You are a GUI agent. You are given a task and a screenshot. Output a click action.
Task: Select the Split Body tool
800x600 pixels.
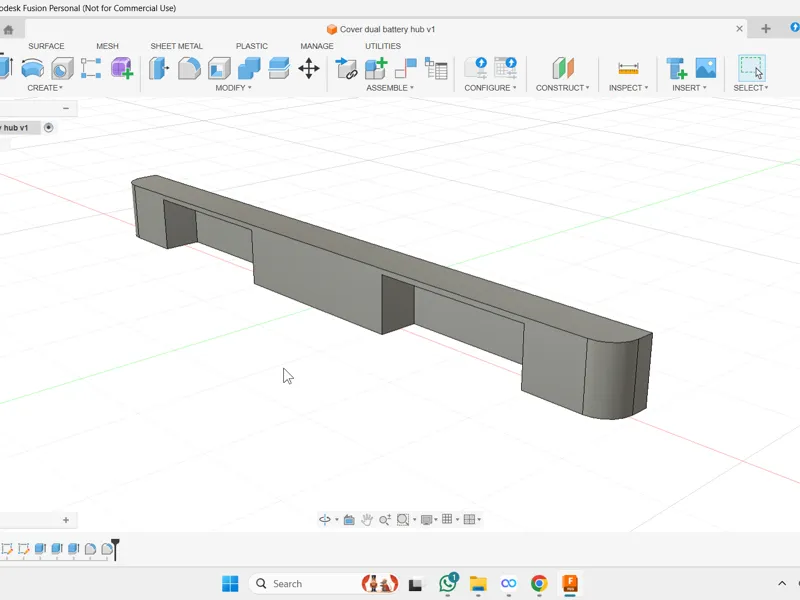(x=279, y=68)
